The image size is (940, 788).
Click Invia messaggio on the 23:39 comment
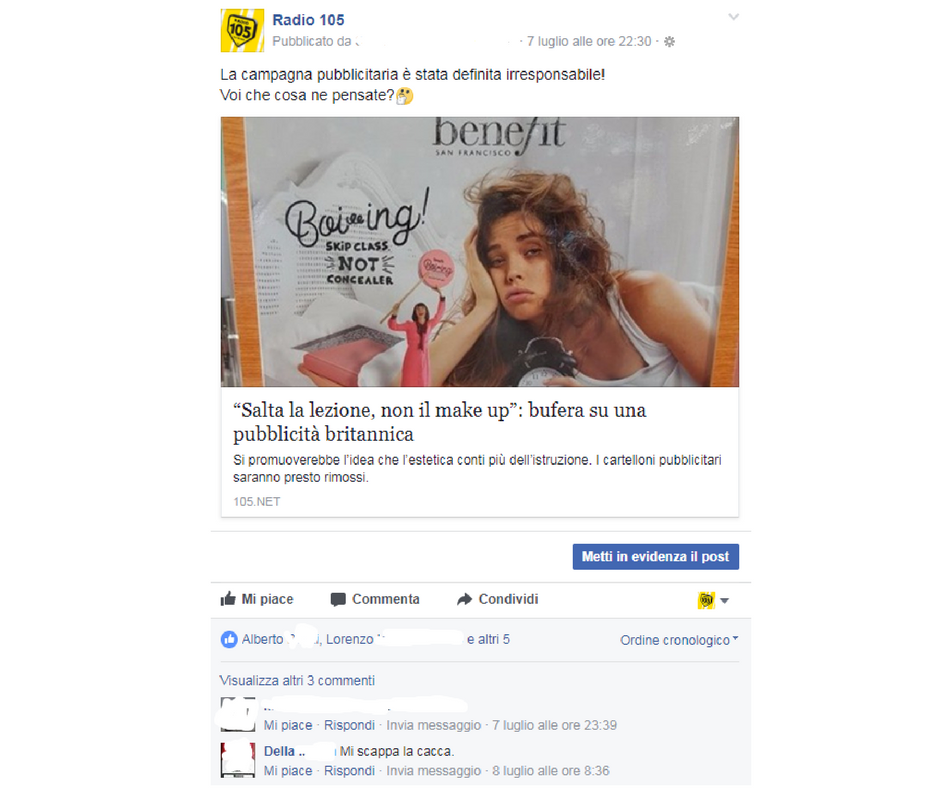point(433,725)
